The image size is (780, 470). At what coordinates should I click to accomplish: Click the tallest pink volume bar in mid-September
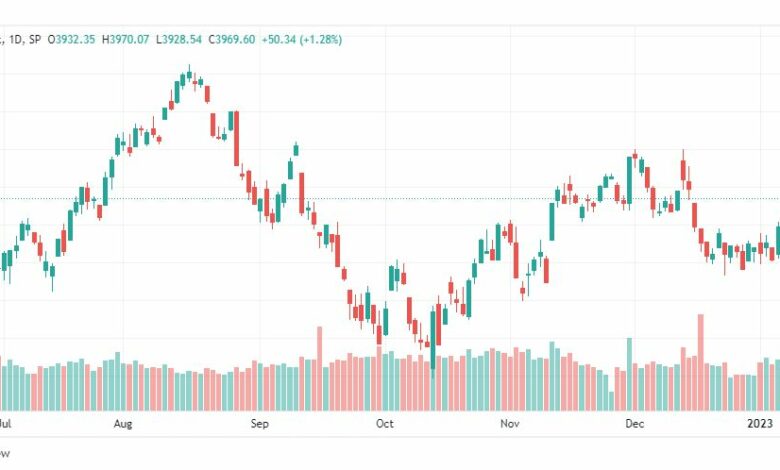pyautogui.click(x=319, y=369)
